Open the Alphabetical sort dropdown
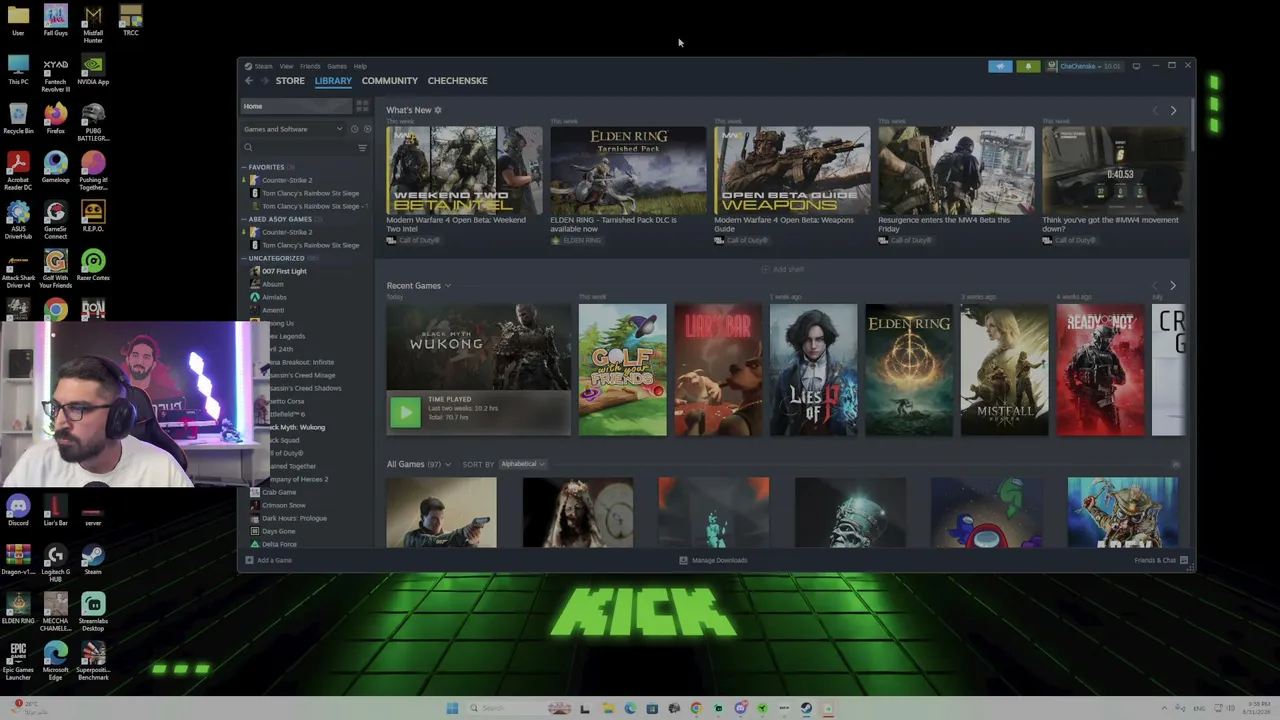Viewport: 1280px width, 720px height. pos(521,464)
